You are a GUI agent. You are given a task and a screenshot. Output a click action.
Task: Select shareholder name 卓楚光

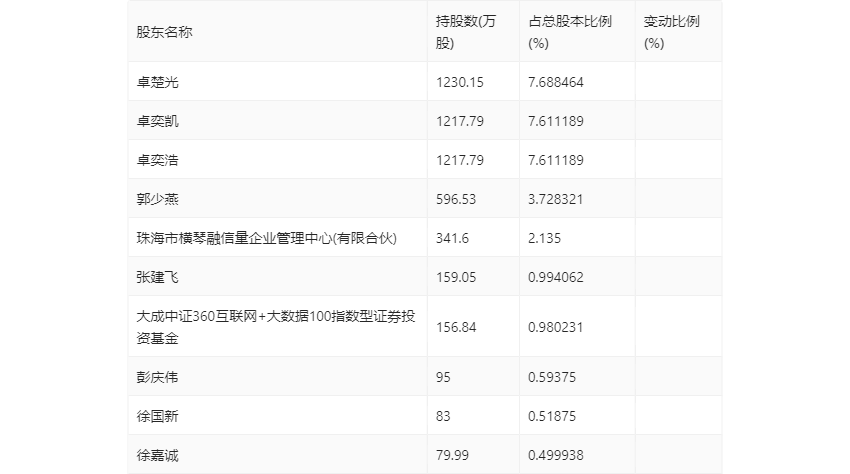(x=157, y=82)
